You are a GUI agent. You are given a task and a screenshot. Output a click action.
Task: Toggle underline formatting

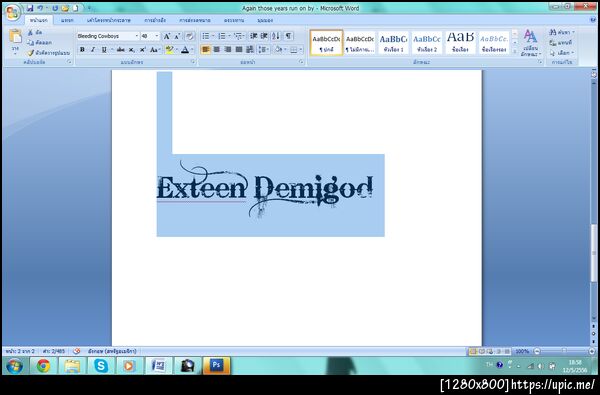point(104,50)
